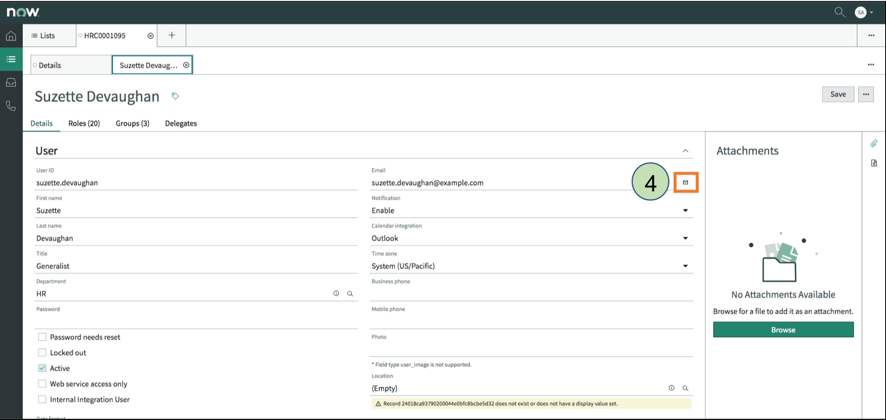The image size is (886, 420).
Task: Click the Attachments panel heading
Action: 747,151
